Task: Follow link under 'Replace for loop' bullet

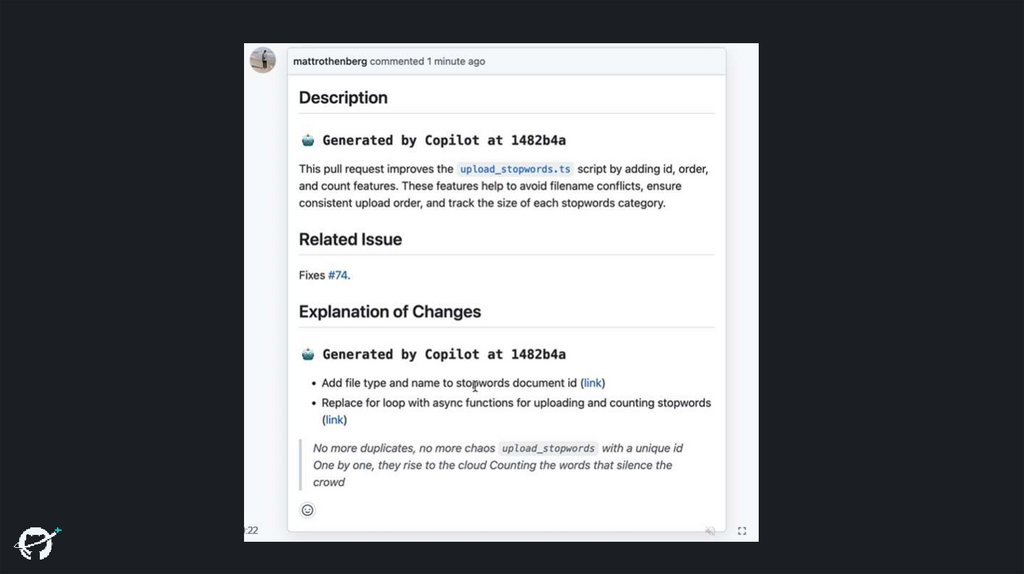Action: click(334, 420)
